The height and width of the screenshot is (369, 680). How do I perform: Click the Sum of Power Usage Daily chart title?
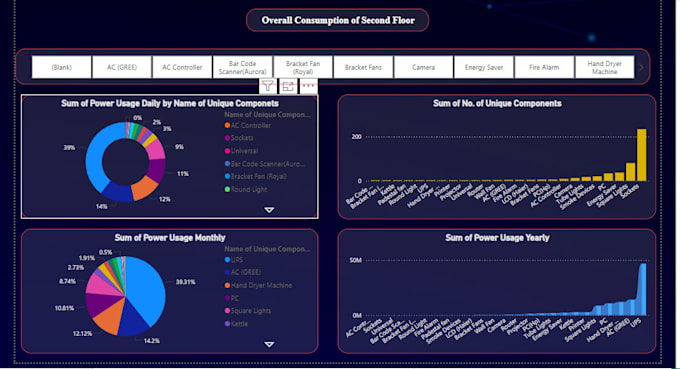click(x=170, y=103)
